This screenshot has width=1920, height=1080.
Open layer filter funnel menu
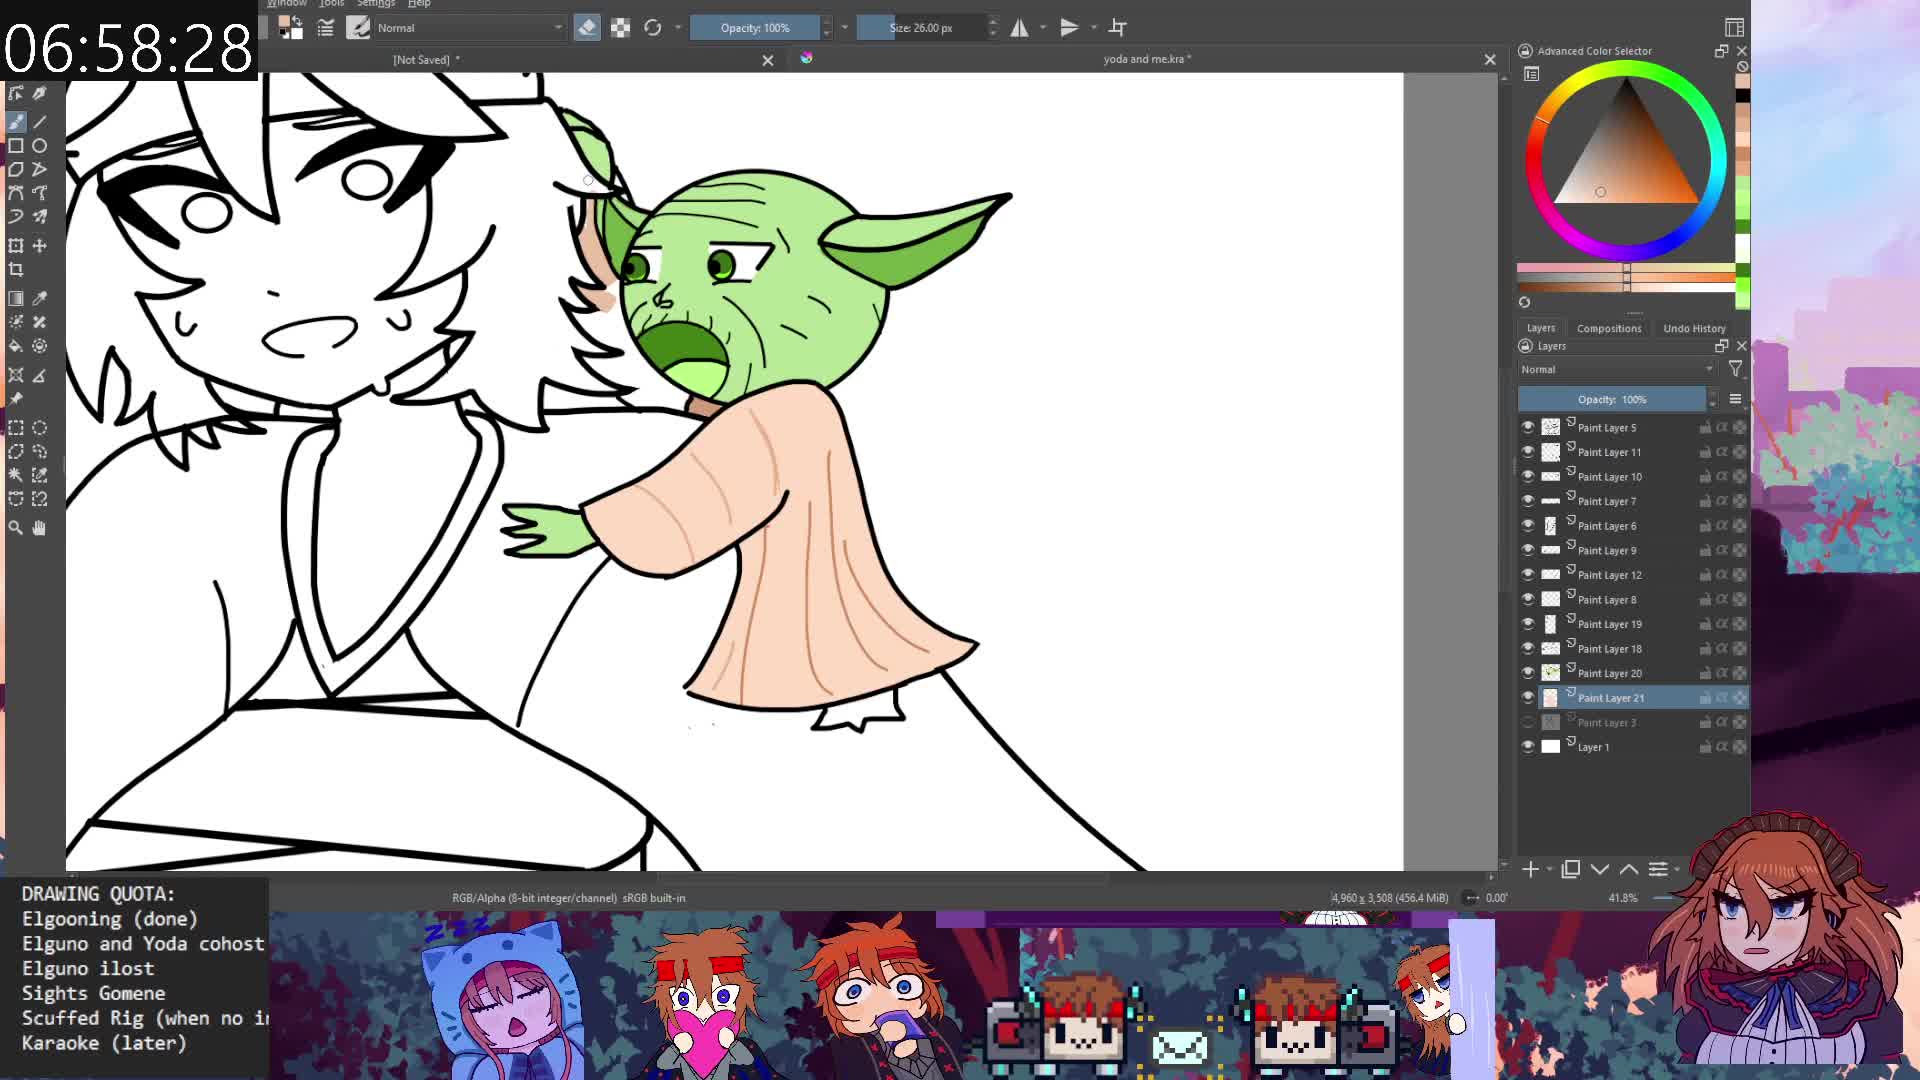point(1735,370)
